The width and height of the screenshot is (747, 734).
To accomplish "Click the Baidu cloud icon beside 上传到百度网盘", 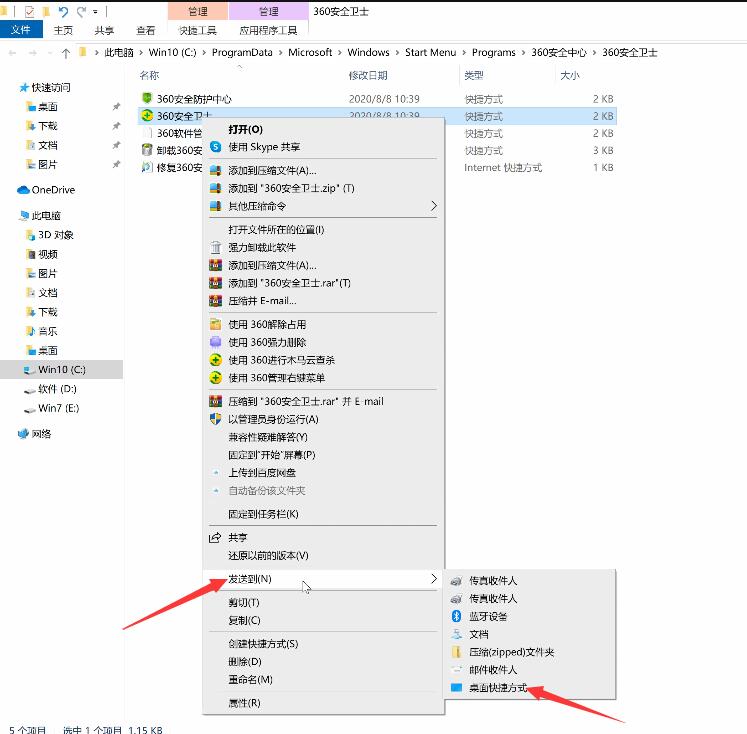I will click(x=216, y=473).
